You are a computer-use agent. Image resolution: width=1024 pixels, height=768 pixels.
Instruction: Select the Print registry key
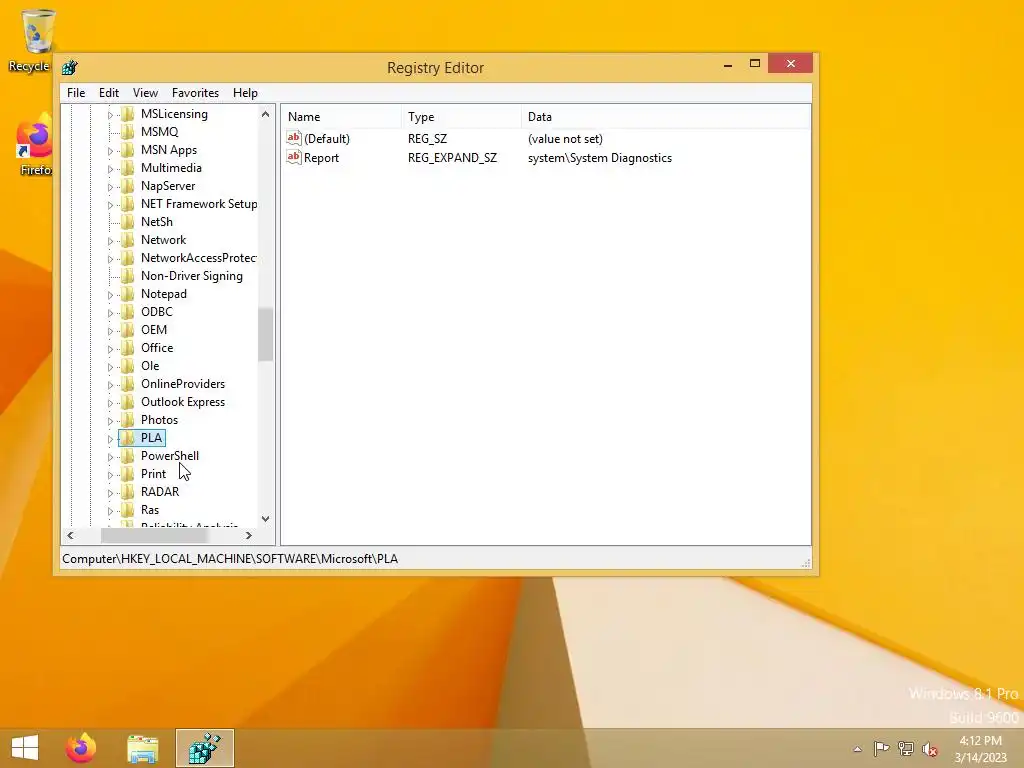click(x=153, y=473)
